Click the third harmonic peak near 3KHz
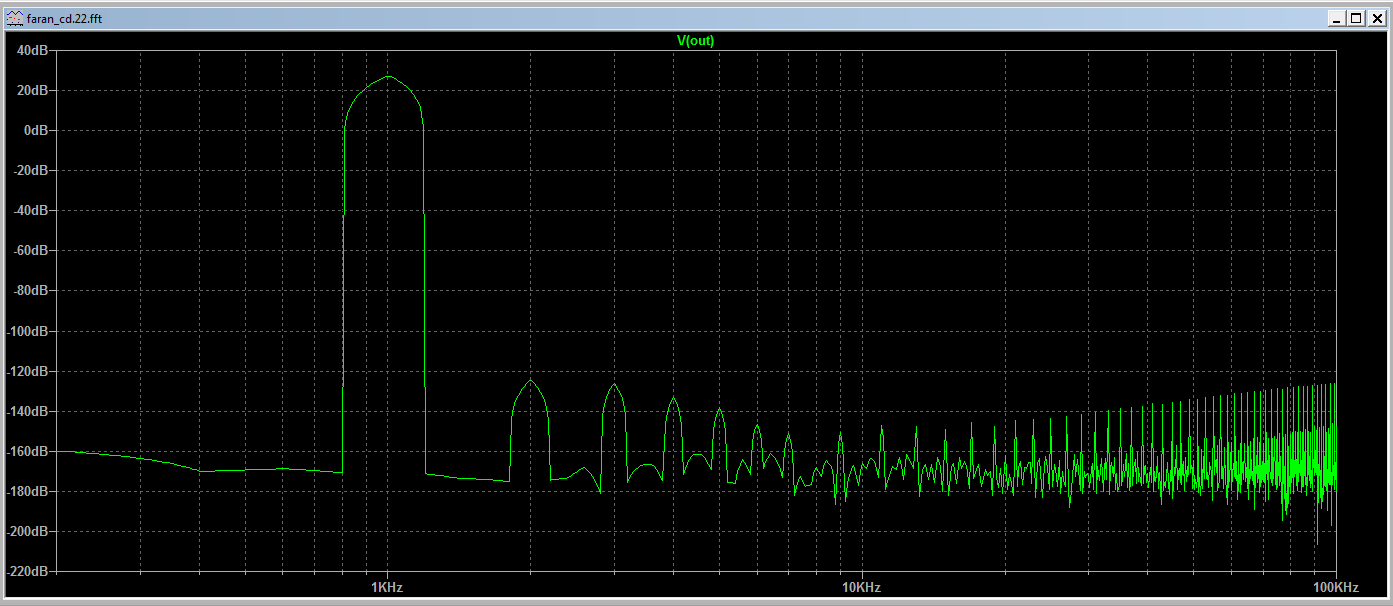 point(614,384)
